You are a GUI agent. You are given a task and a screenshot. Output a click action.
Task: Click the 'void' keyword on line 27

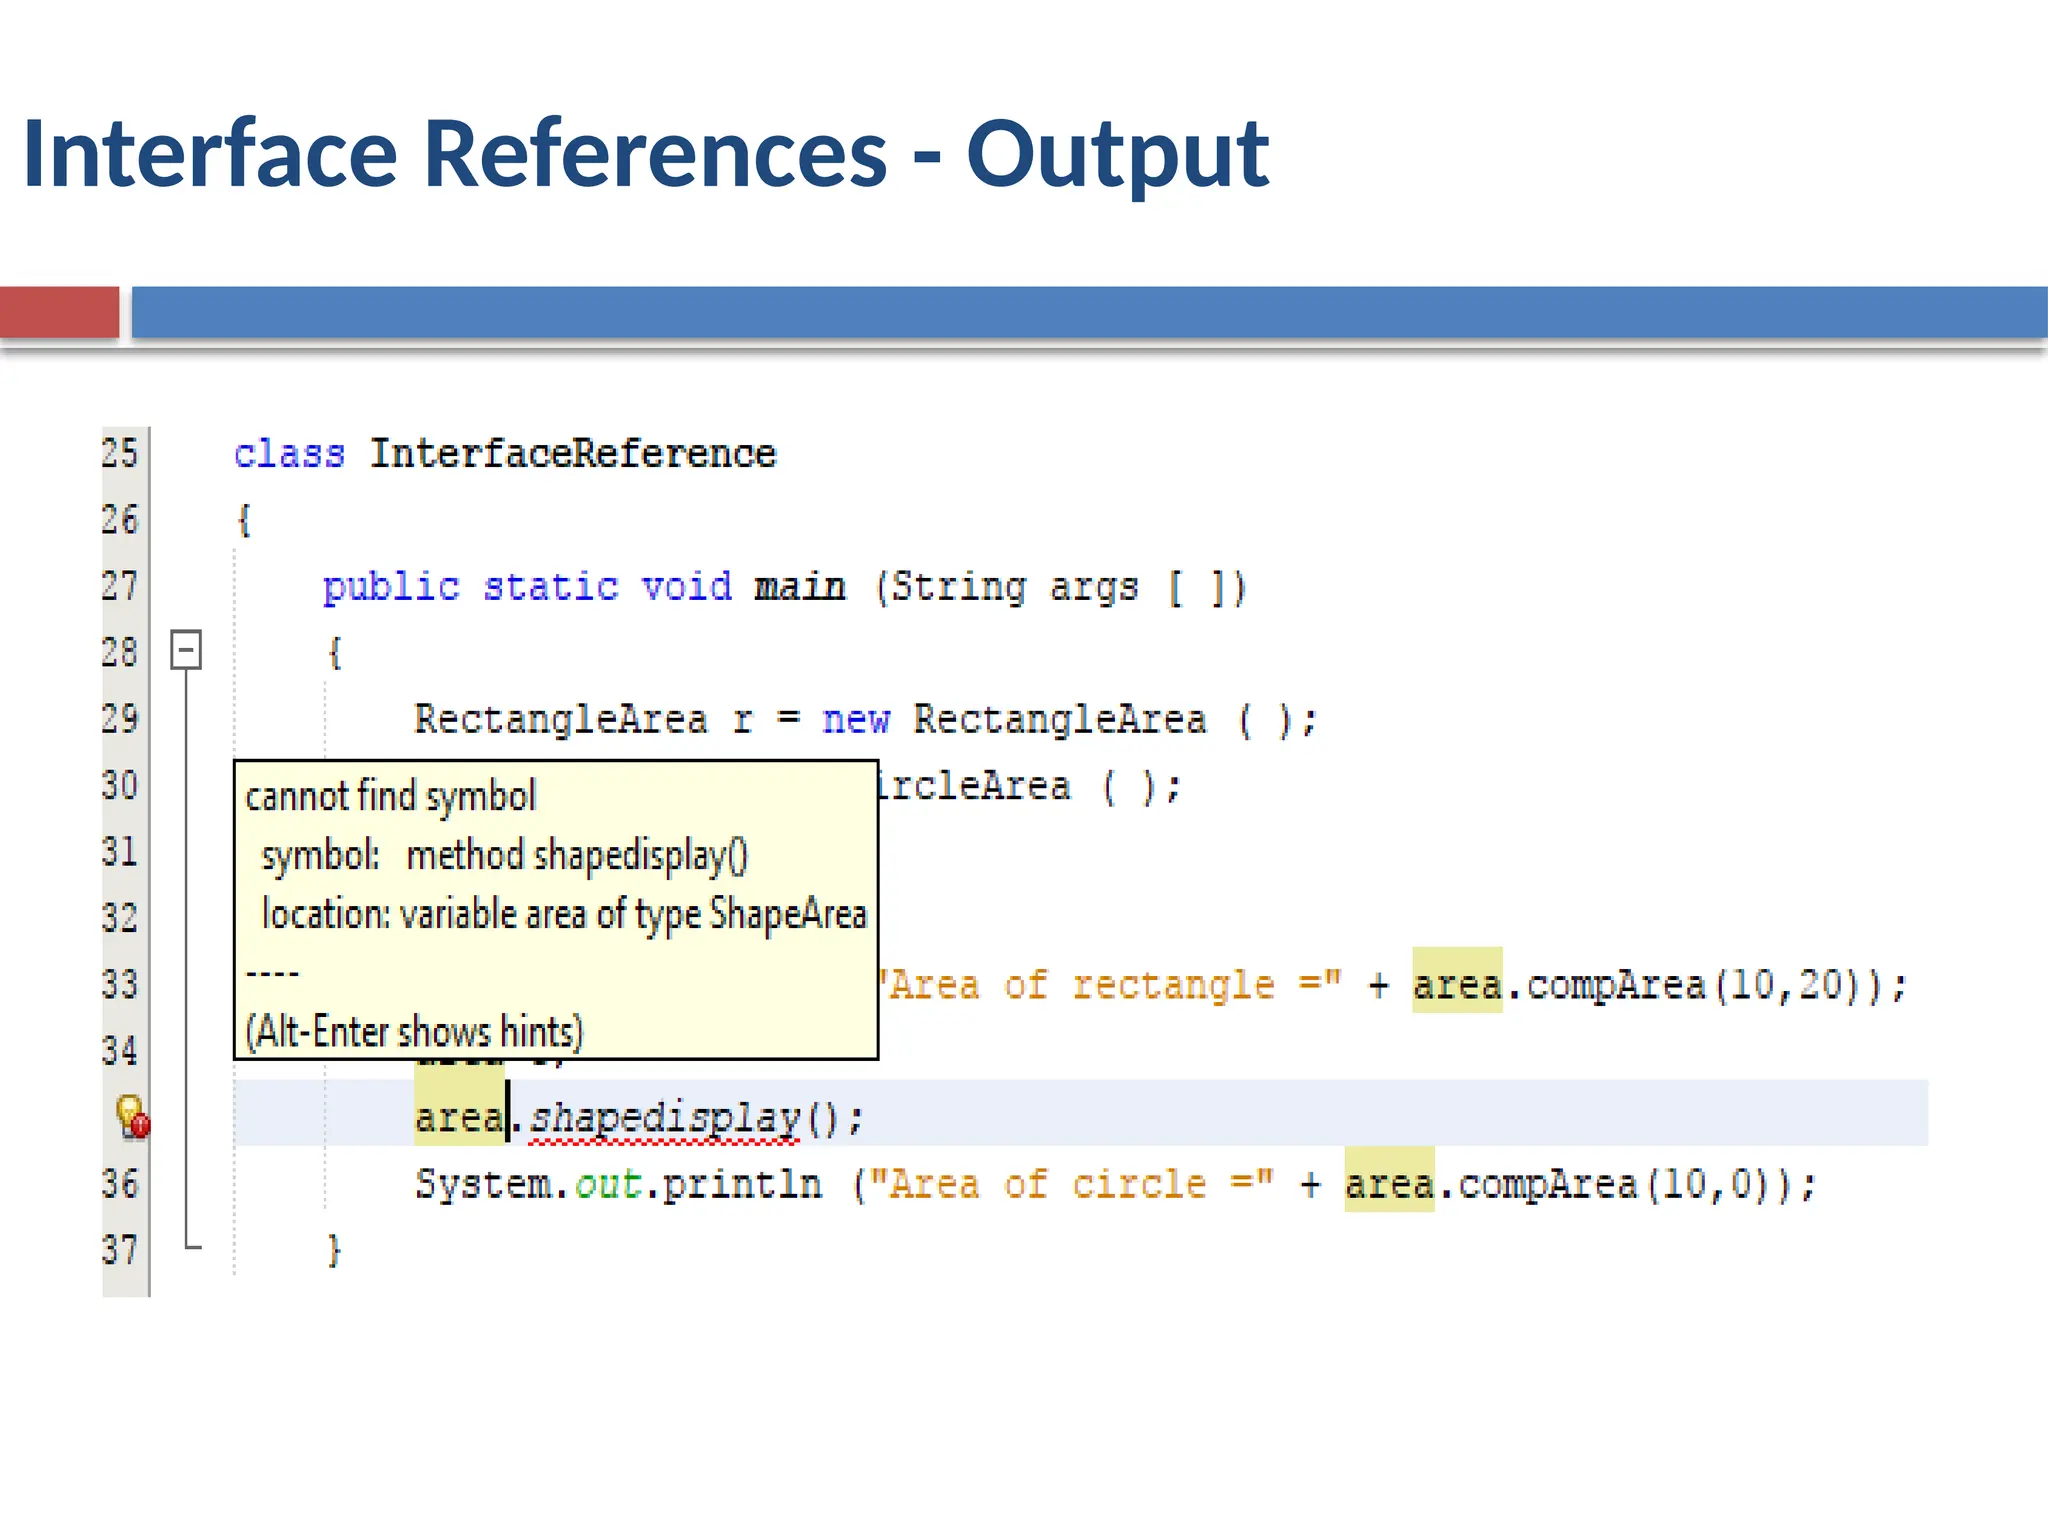[687, 587]
